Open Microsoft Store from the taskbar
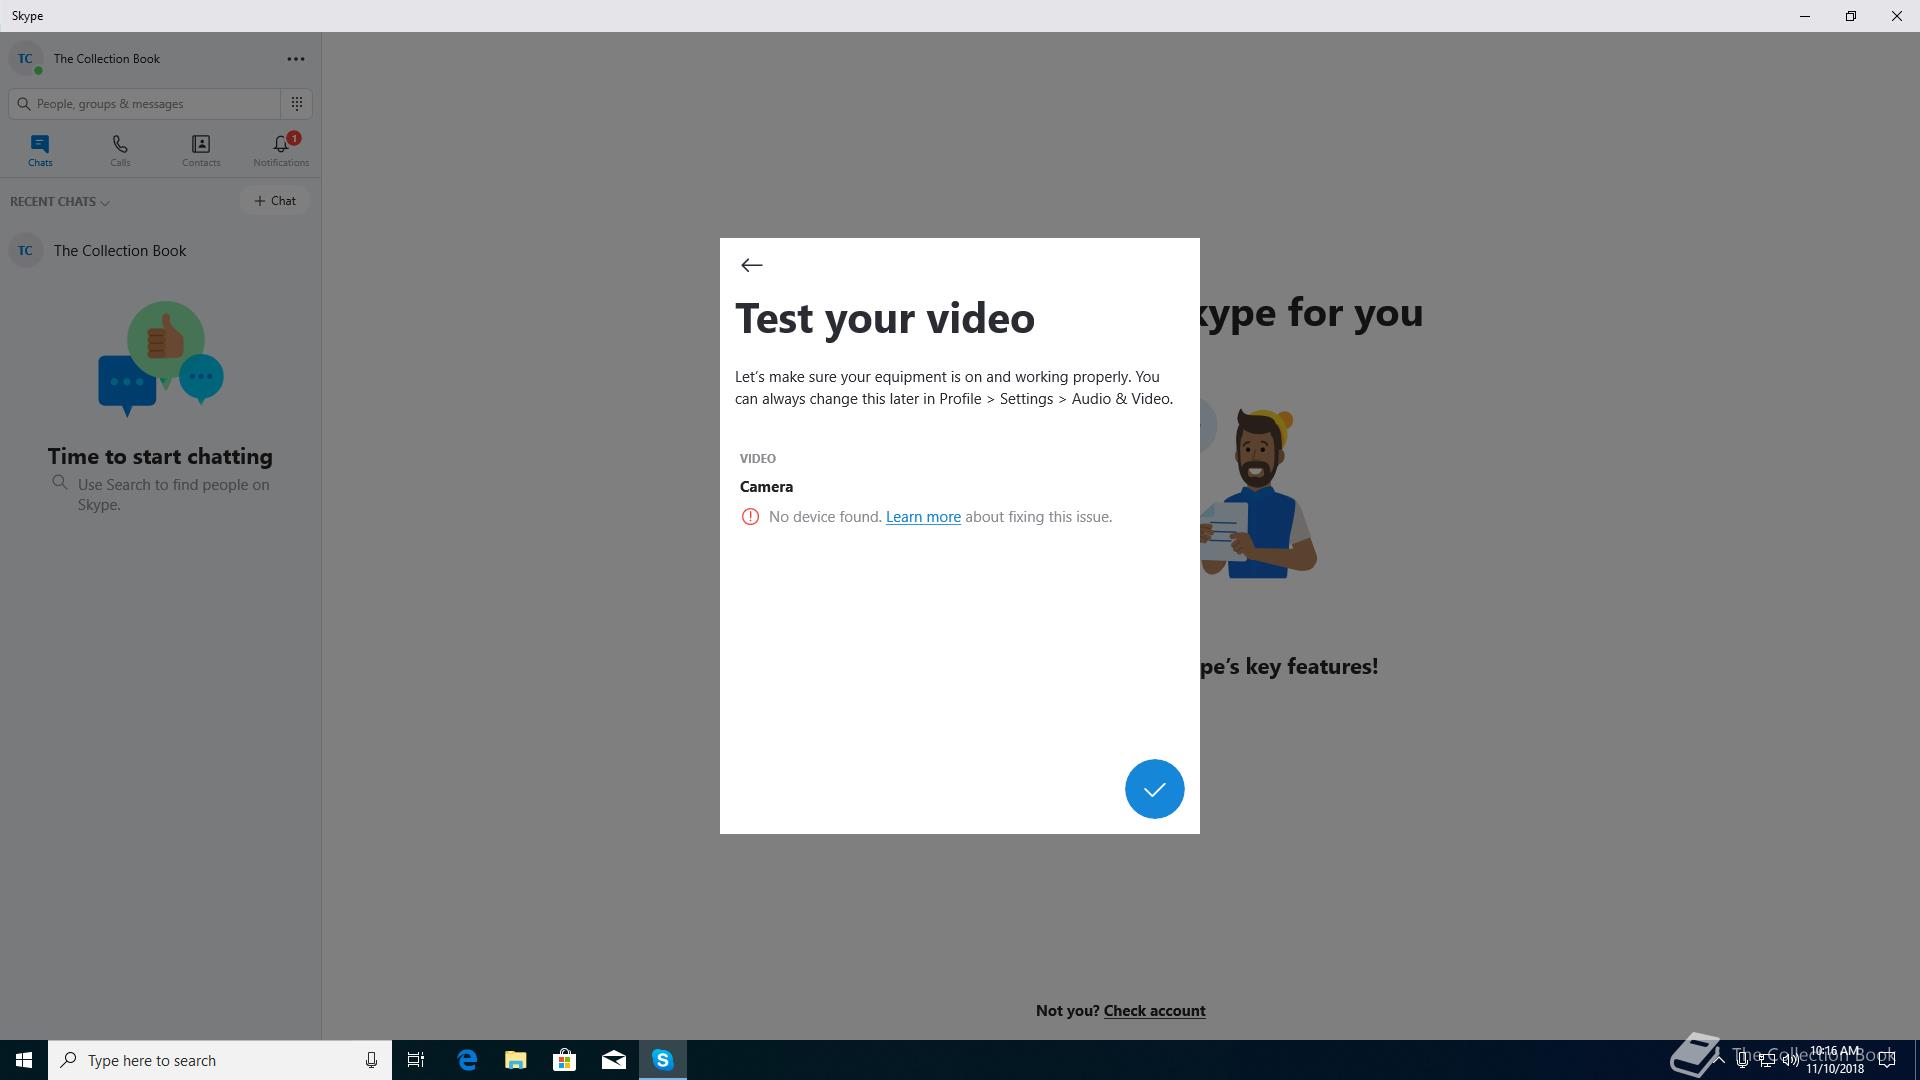 565,1060
